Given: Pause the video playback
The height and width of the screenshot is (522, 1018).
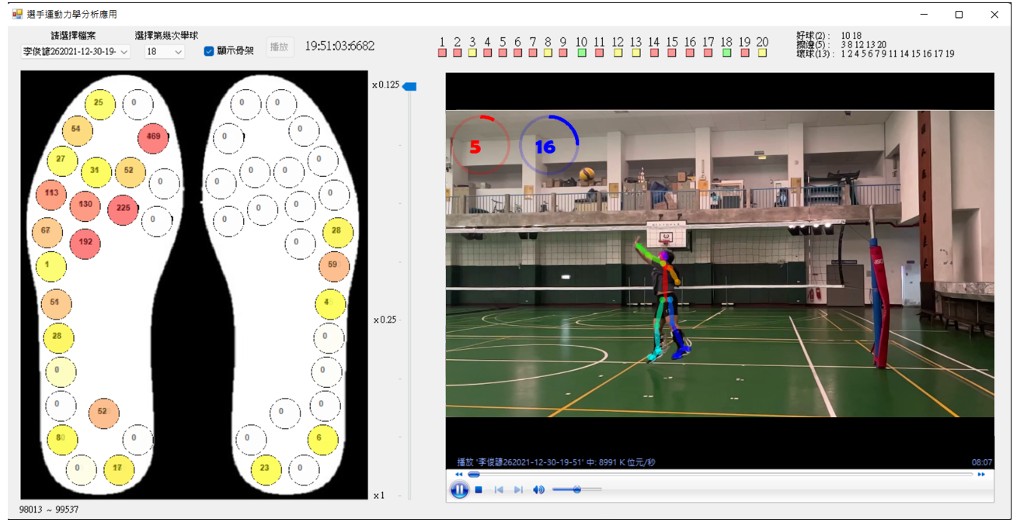Looking at the screenshot, I should click(459, 490).
